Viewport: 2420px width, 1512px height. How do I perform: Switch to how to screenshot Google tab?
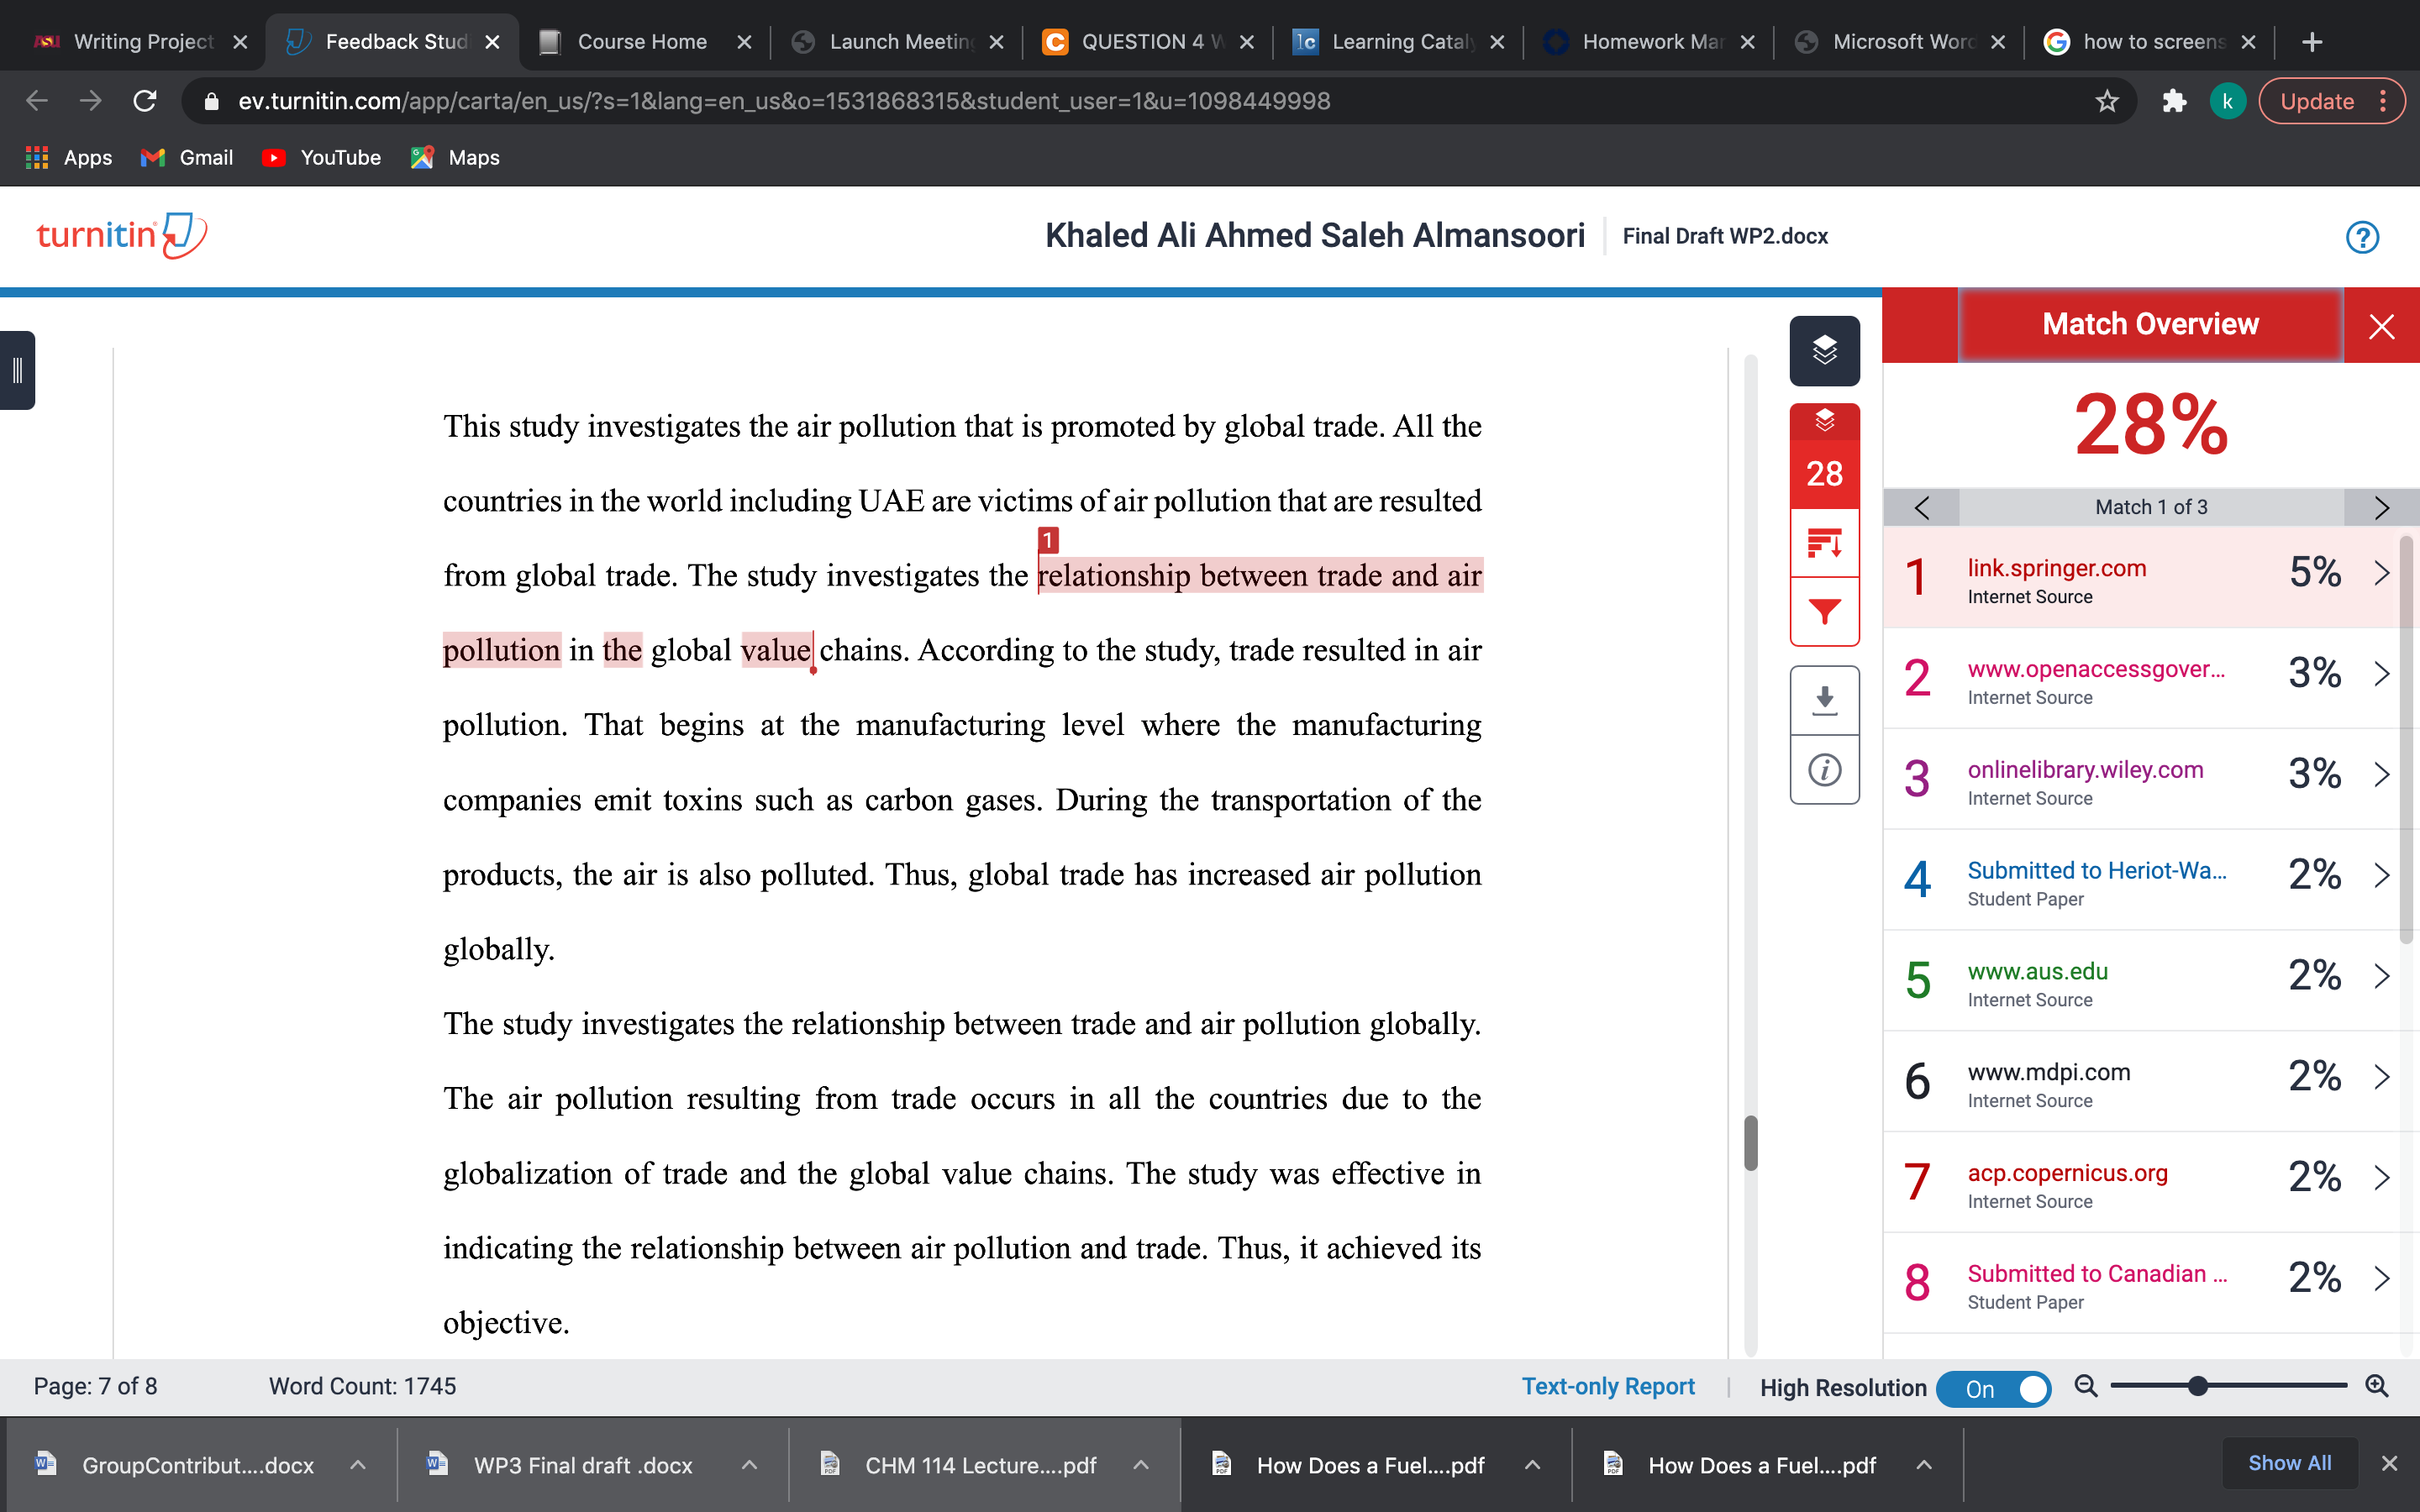tap(2152, 42)
